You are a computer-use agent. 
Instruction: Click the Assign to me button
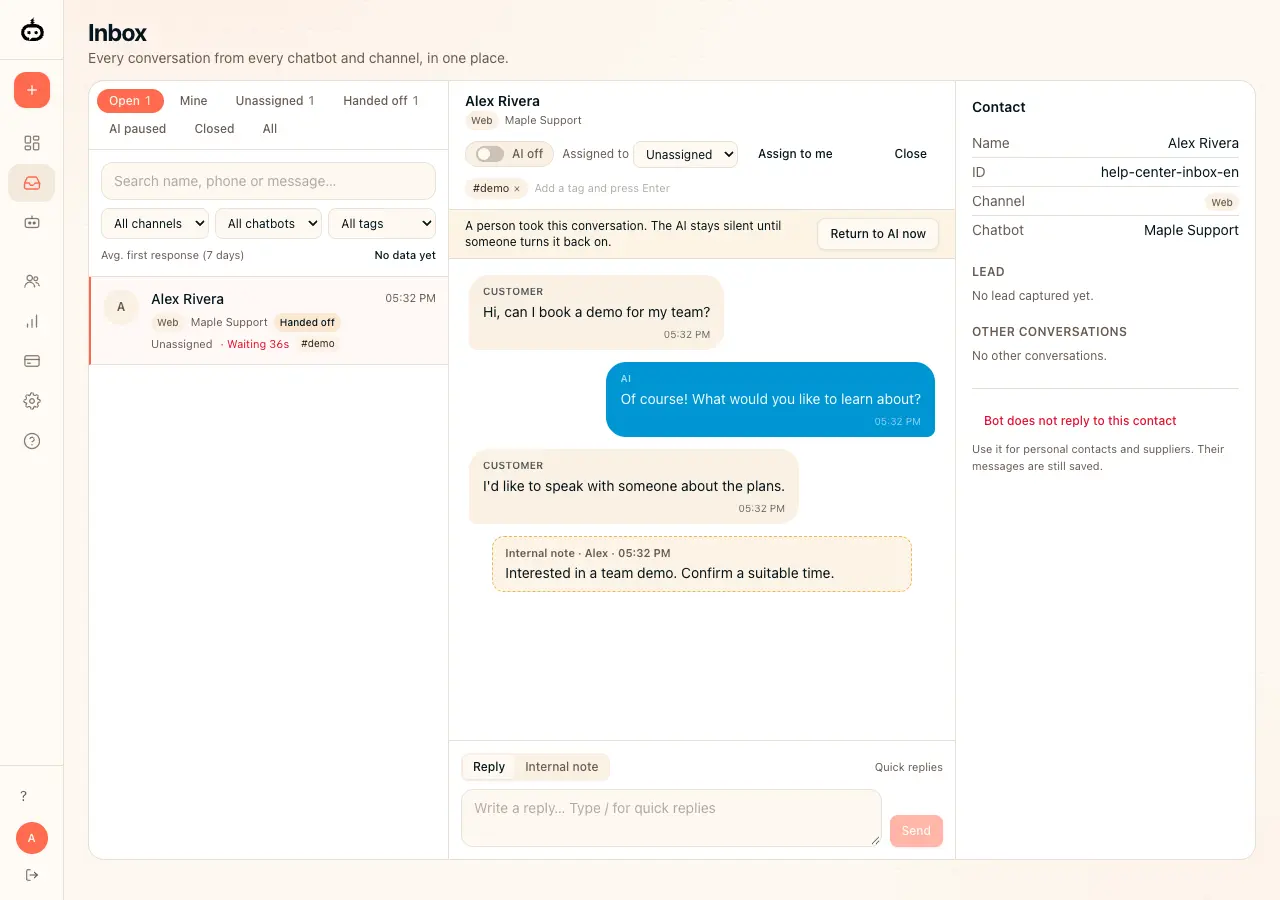795,154
